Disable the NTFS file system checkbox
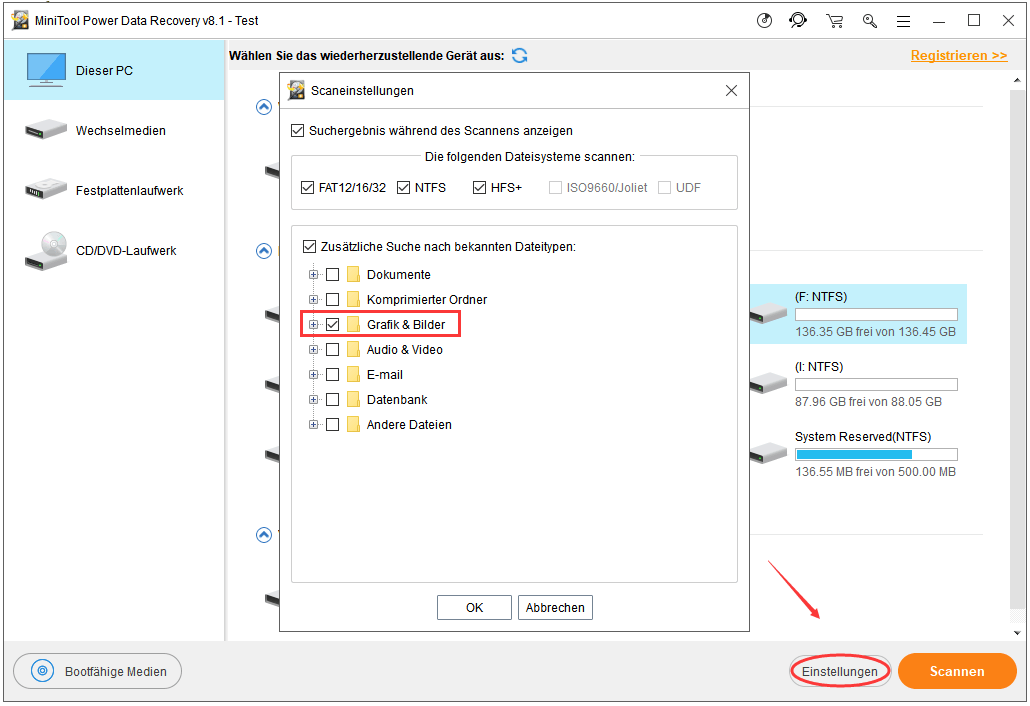The width and height of the screenshot is (1030, 706). coord(404,188)
